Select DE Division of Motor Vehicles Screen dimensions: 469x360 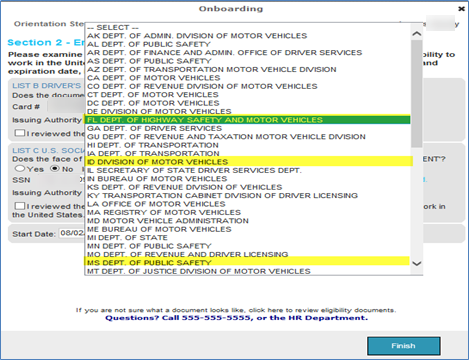tap(248, 111)
